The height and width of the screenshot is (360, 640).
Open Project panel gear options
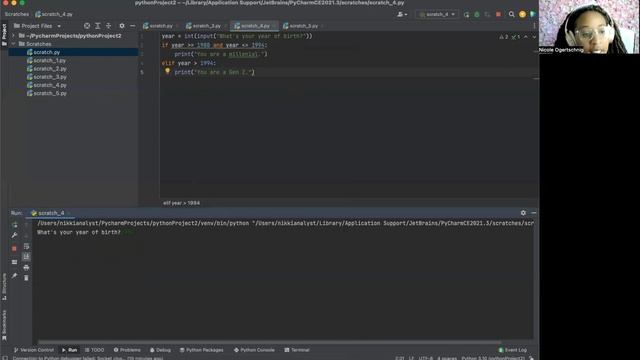click(x=122, y=26)
